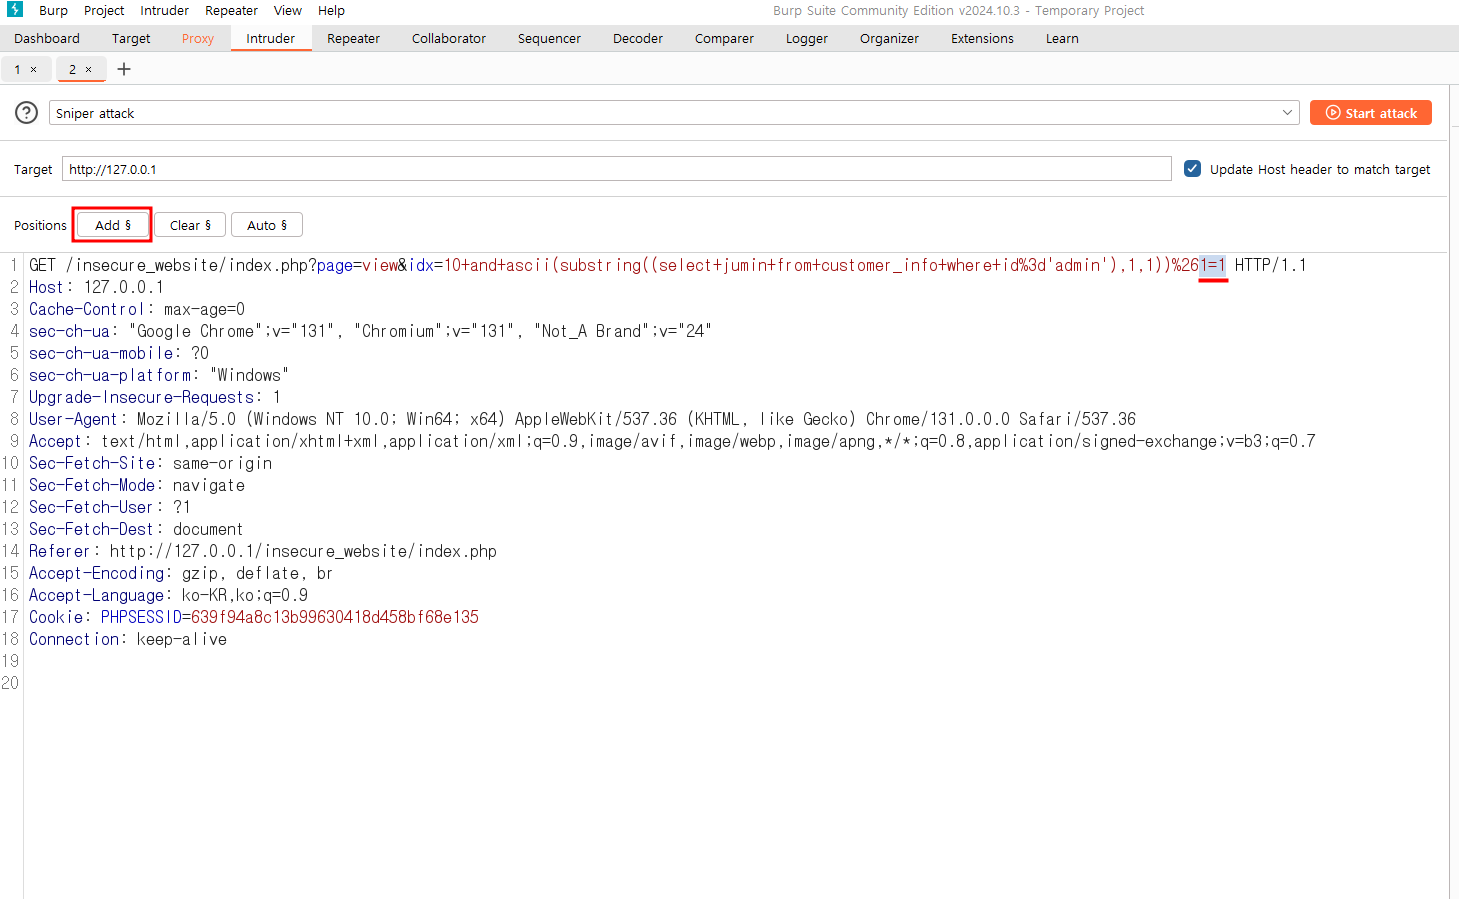Click the sec-ch-ua header line
1459x899 pixels.
point(370,331)
